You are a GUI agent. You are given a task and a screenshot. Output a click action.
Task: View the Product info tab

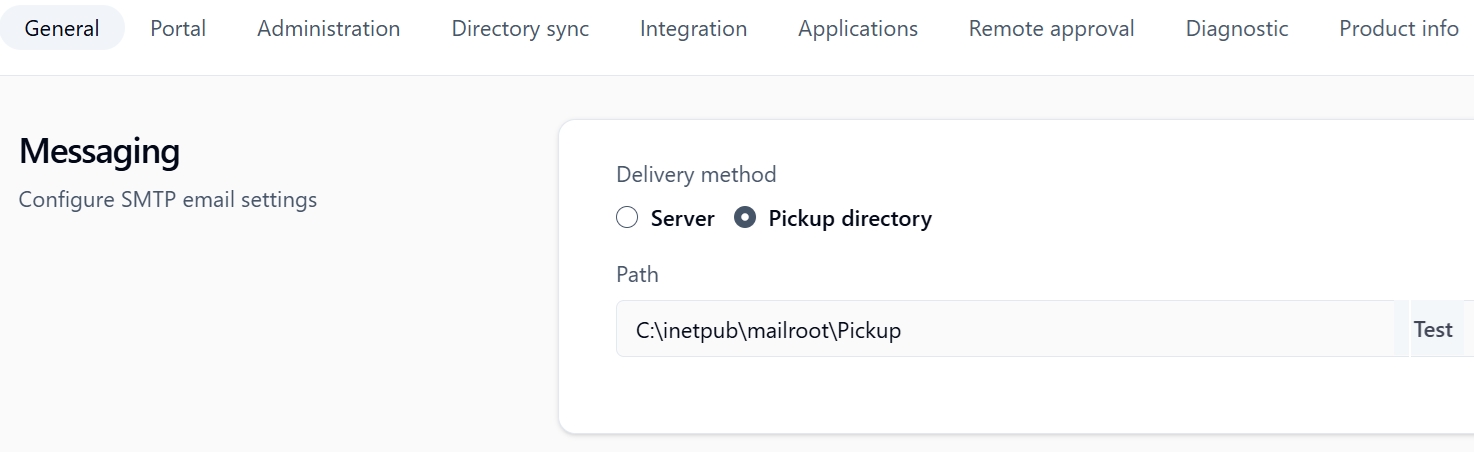pyautogui.click(x=1398, y=28)
